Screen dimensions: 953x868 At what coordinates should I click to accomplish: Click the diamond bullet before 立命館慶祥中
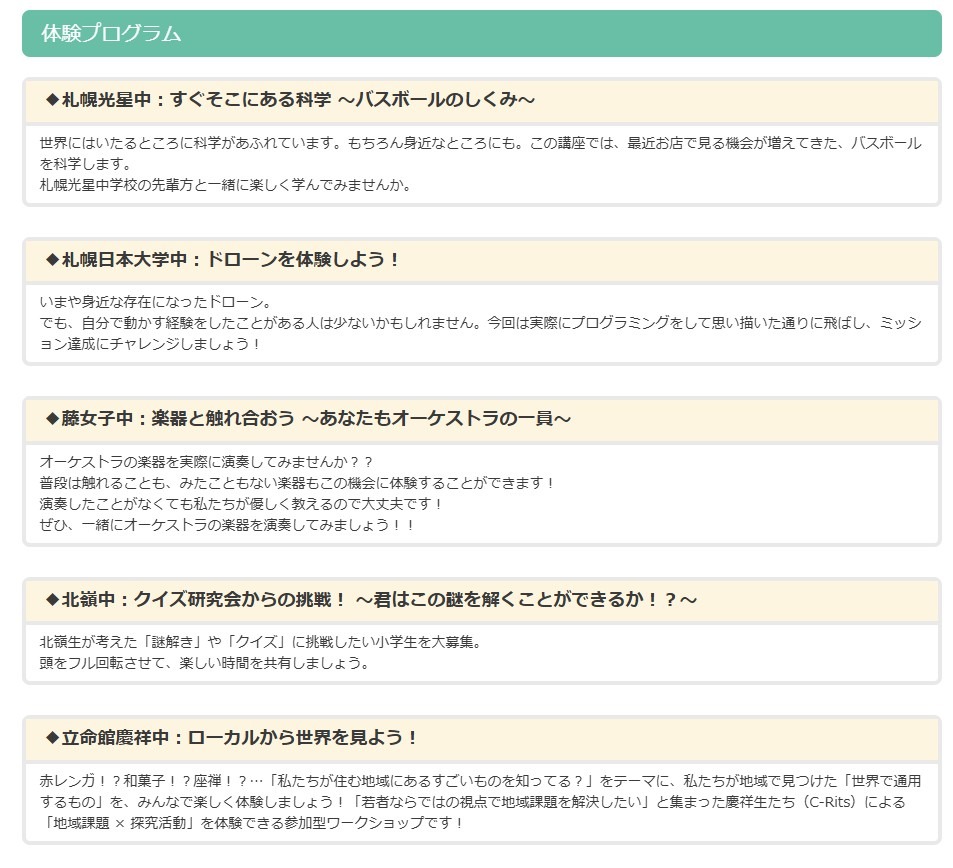[x=52, y=738]
